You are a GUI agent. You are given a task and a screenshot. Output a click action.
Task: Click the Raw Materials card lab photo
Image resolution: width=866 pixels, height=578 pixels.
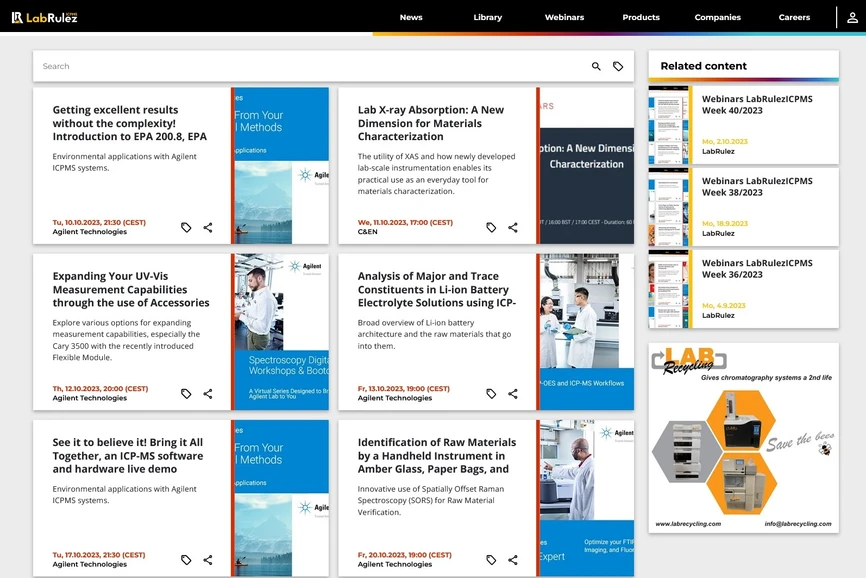pyautogui.click(x=587, y=498)
